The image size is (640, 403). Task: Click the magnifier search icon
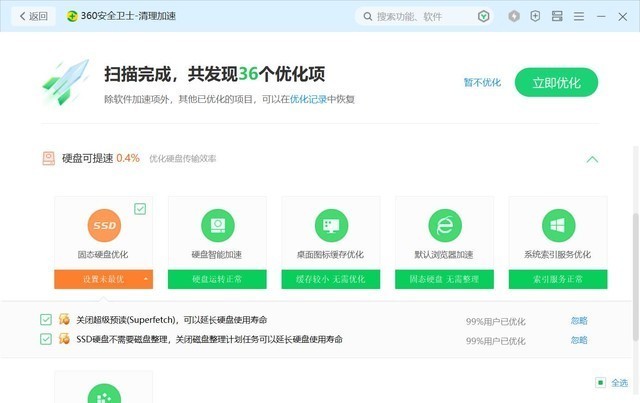click(x=367, y=16)
